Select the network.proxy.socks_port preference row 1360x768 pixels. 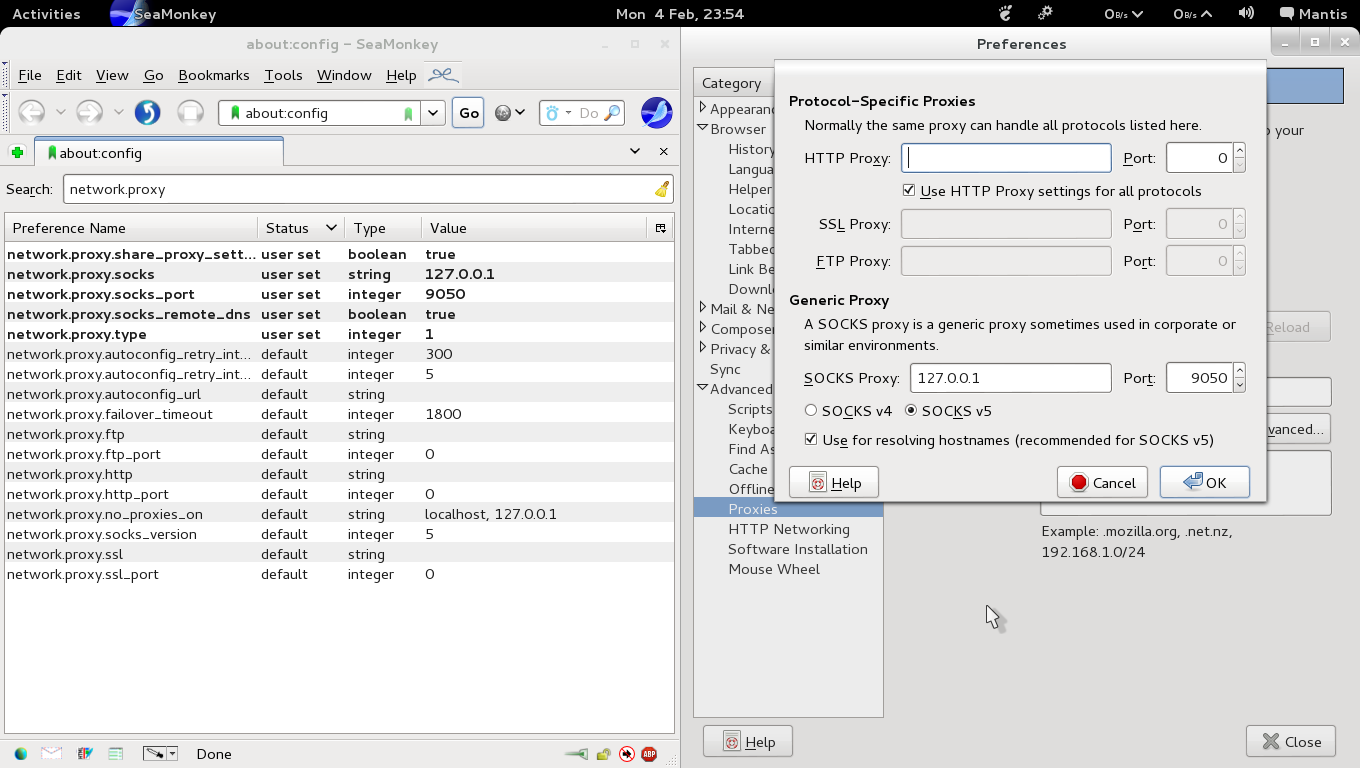[340, 294]
